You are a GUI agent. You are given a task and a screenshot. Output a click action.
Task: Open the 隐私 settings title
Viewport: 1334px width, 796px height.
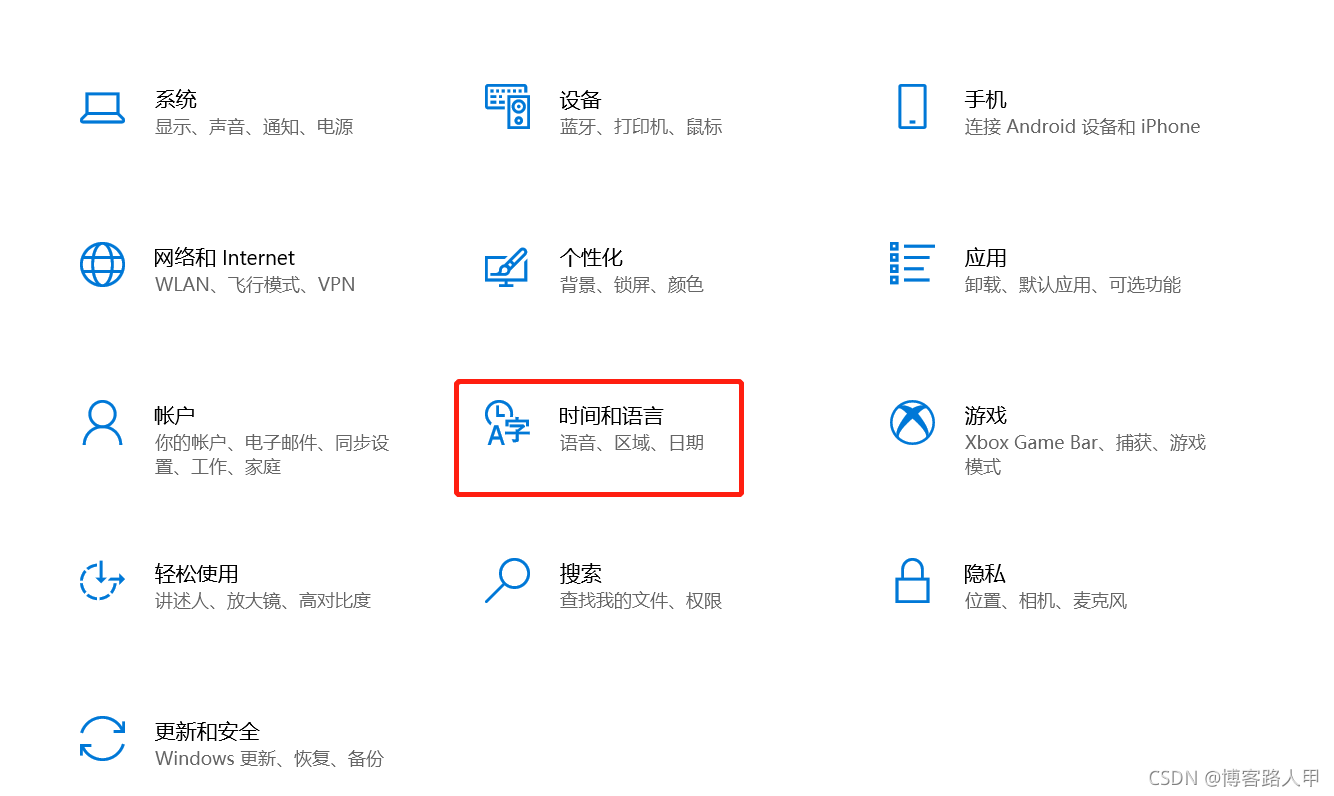click(985, 574)
